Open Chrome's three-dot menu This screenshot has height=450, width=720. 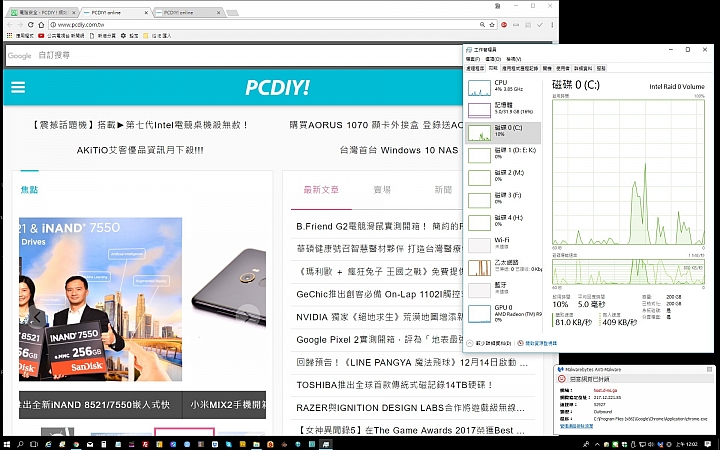point(552,25)
